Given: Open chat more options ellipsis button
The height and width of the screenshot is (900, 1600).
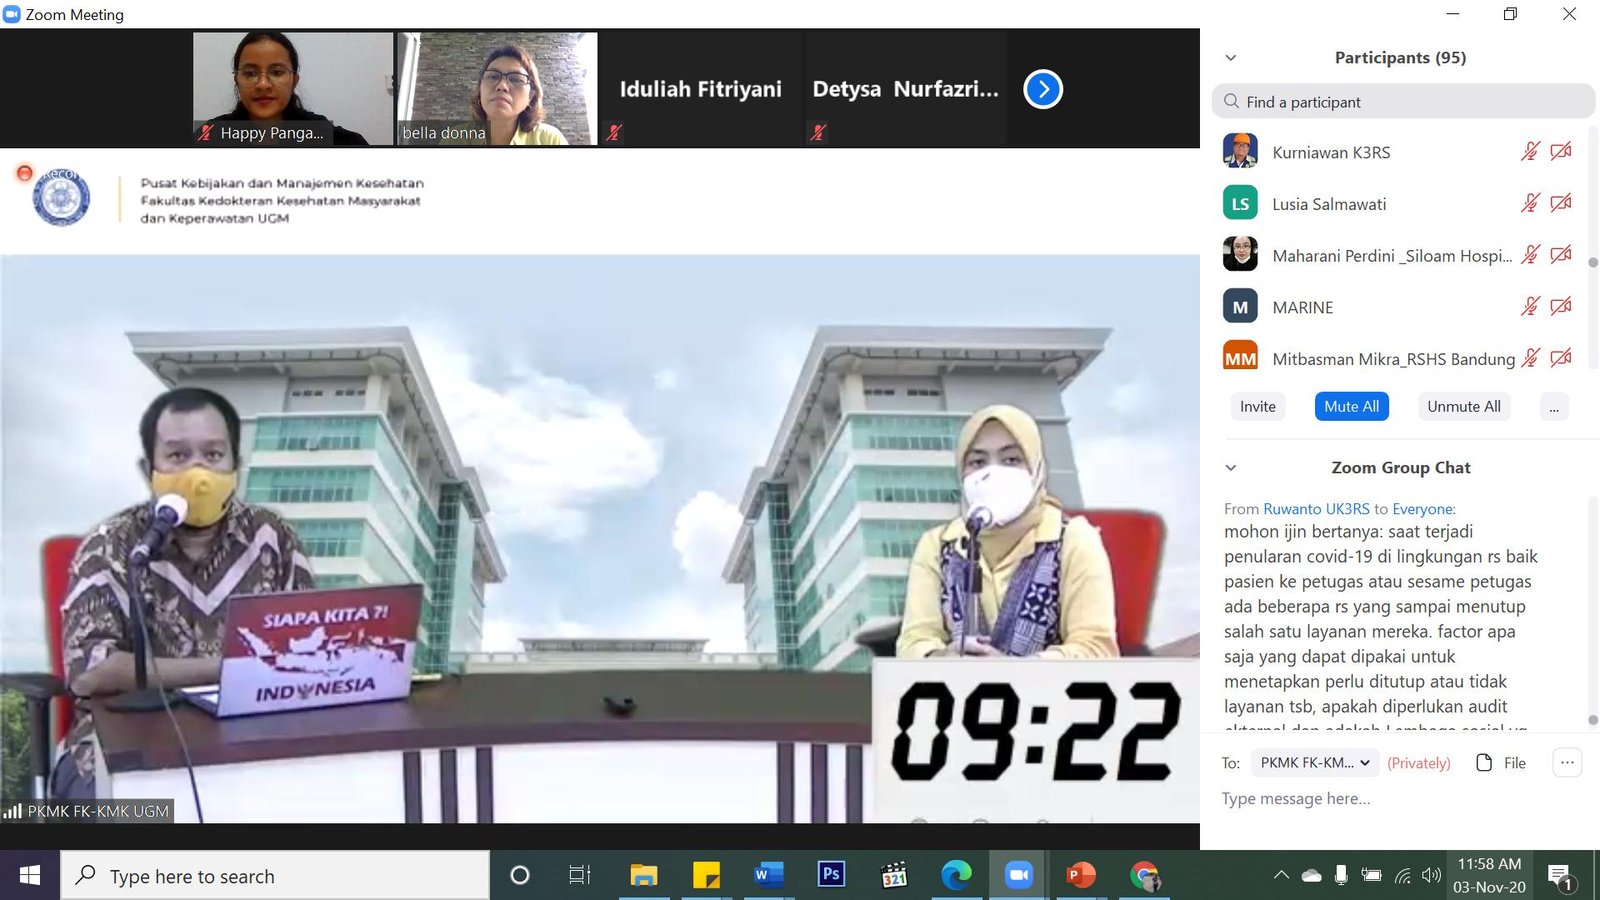Looking at the screenshot, I should click(1567, 763).
